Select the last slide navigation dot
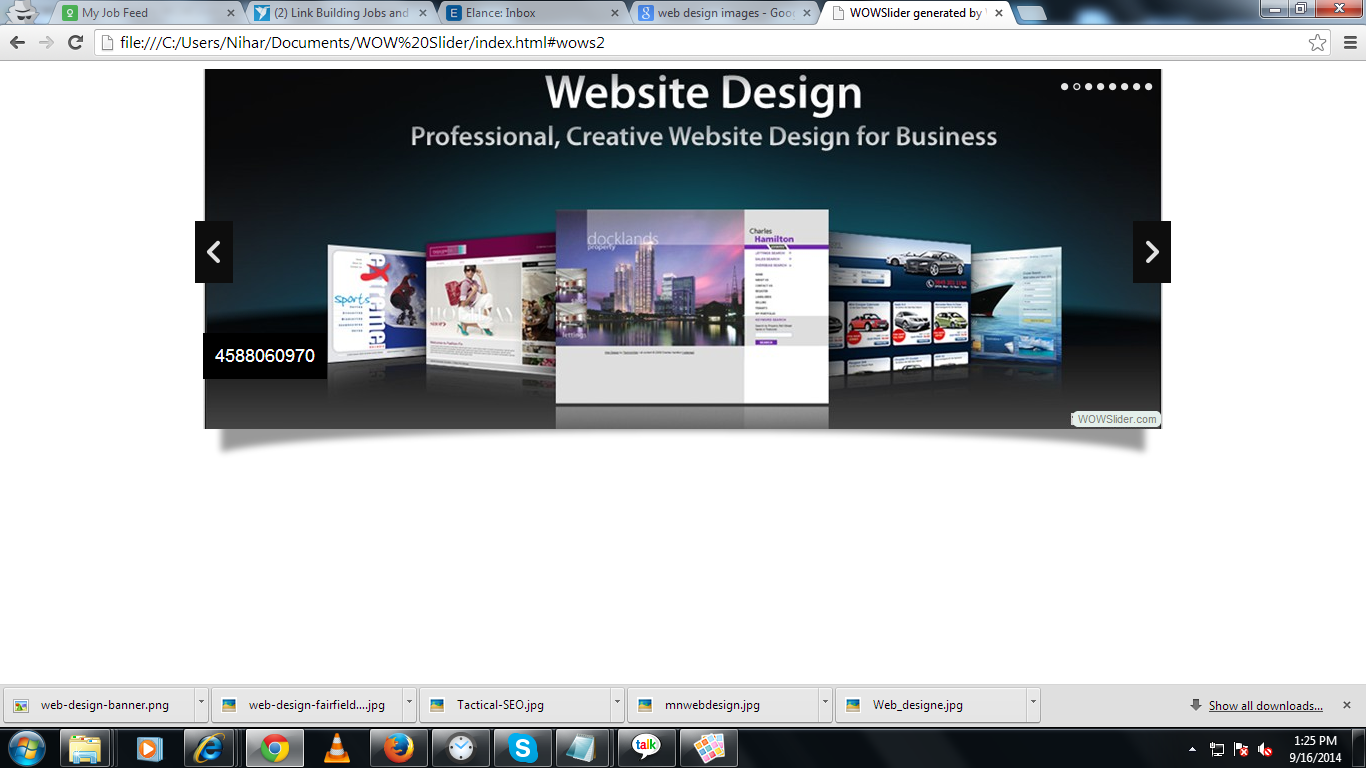 click(x=1149, y=86)
